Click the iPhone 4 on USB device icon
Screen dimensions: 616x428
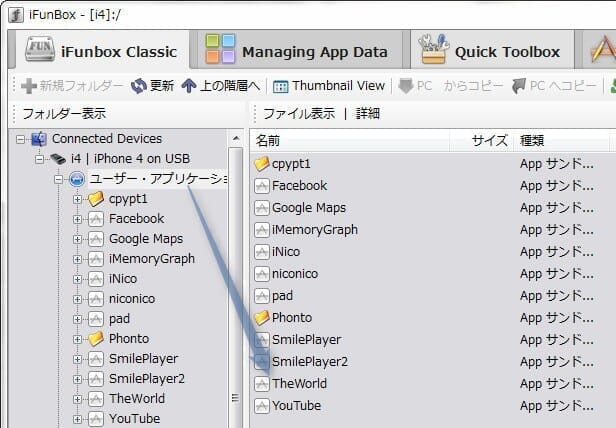coord(58,159)
